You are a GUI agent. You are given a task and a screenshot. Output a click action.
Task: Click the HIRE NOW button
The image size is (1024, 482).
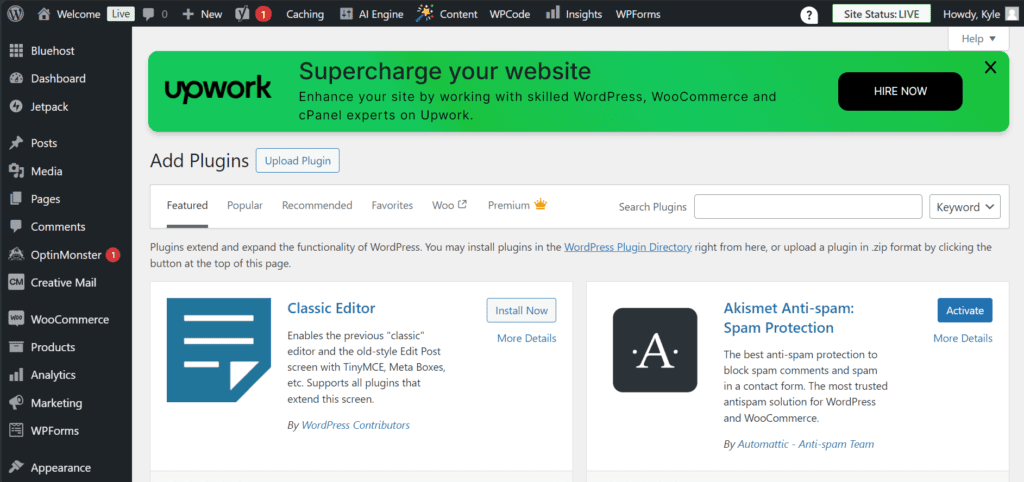point(900,91)
